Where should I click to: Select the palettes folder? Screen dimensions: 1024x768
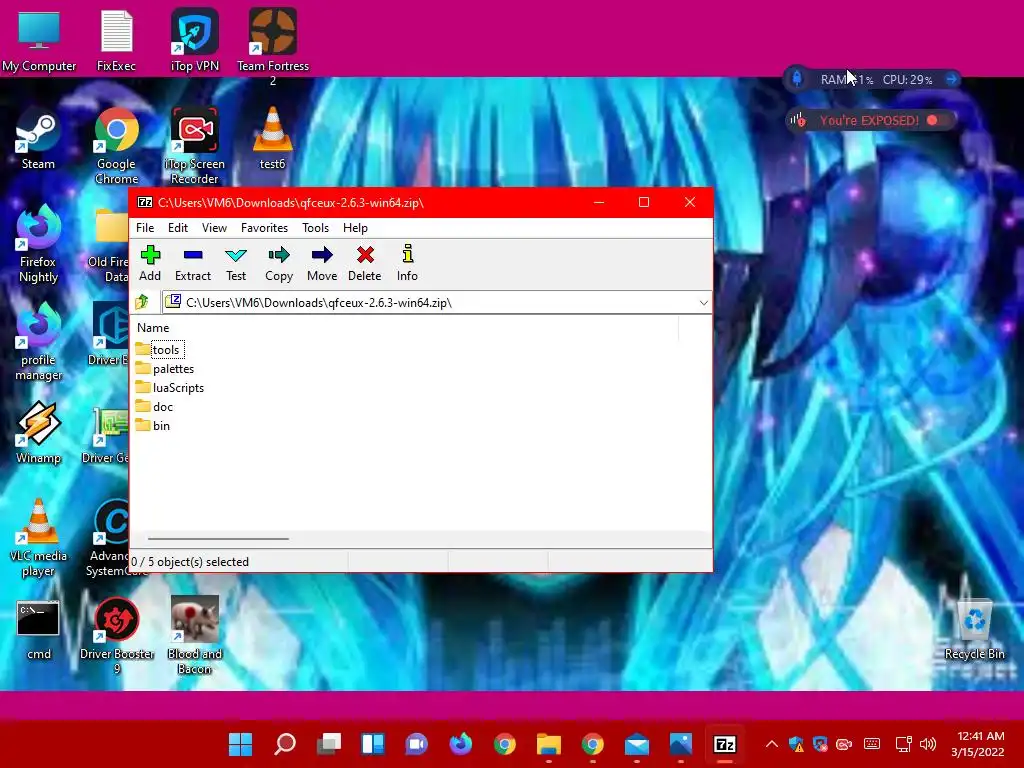click(165, 369)
